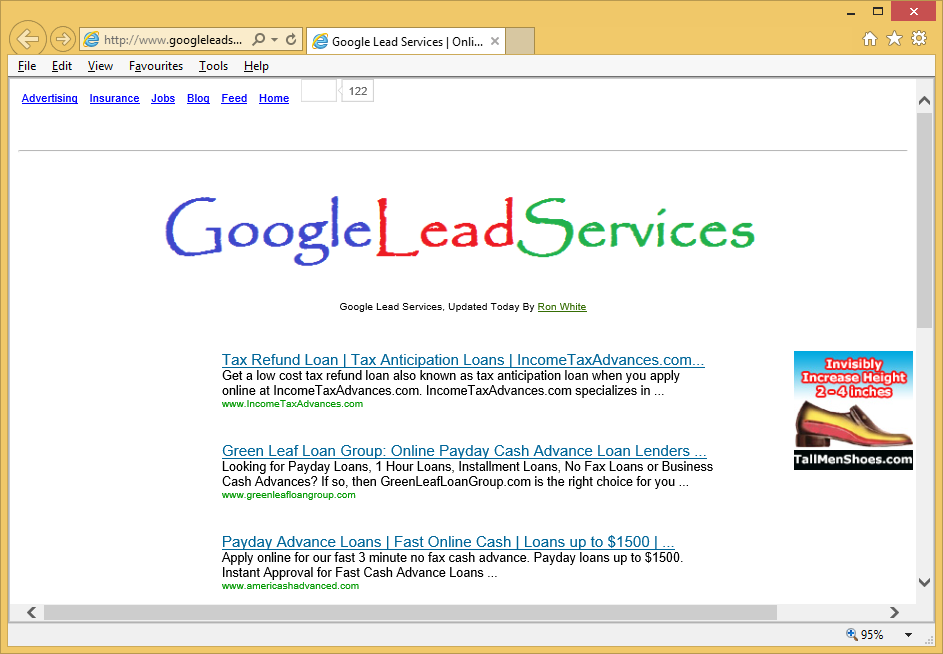Viewport: 943px width, 654px height.
Task: Maximize the Internet Explorer window
Action: pyautogui.click(x=878, y=11)
